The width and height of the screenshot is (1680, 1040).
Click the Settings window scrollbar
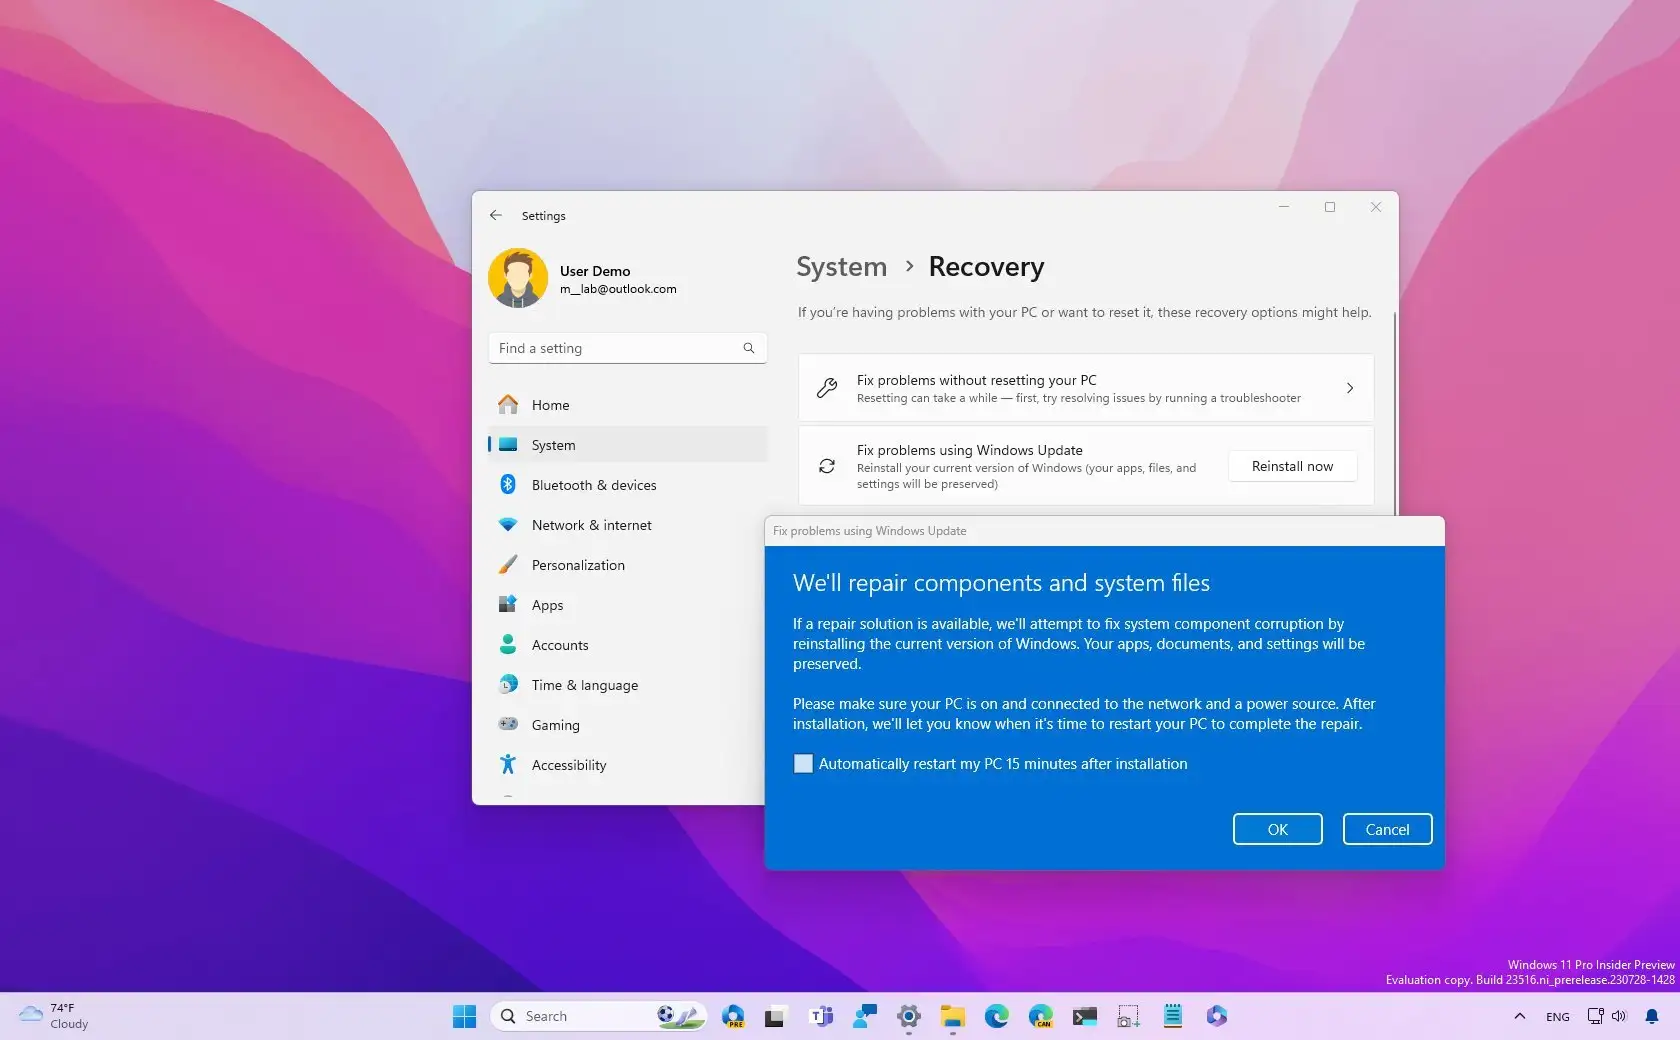point(1394,412)
